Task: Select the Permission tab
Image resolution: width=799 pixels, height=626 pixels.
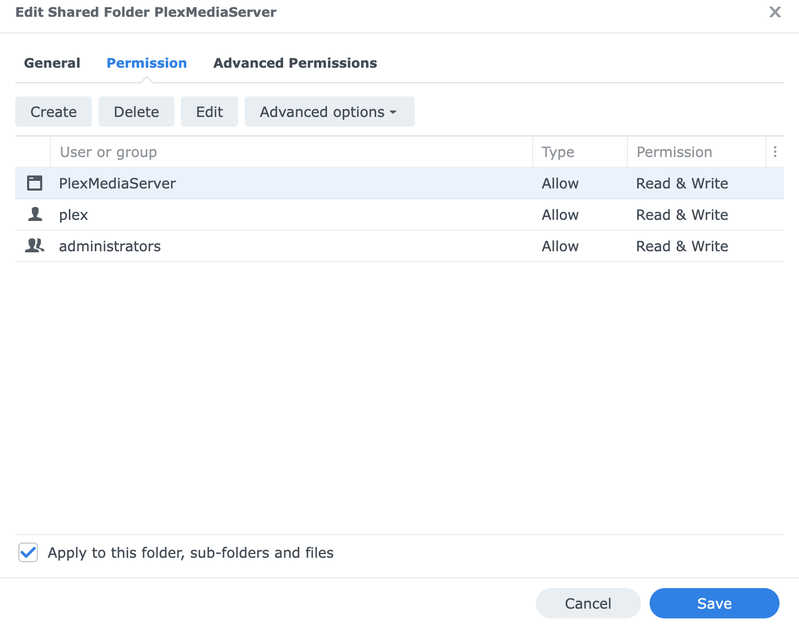Action: click(x=147, y=63)
